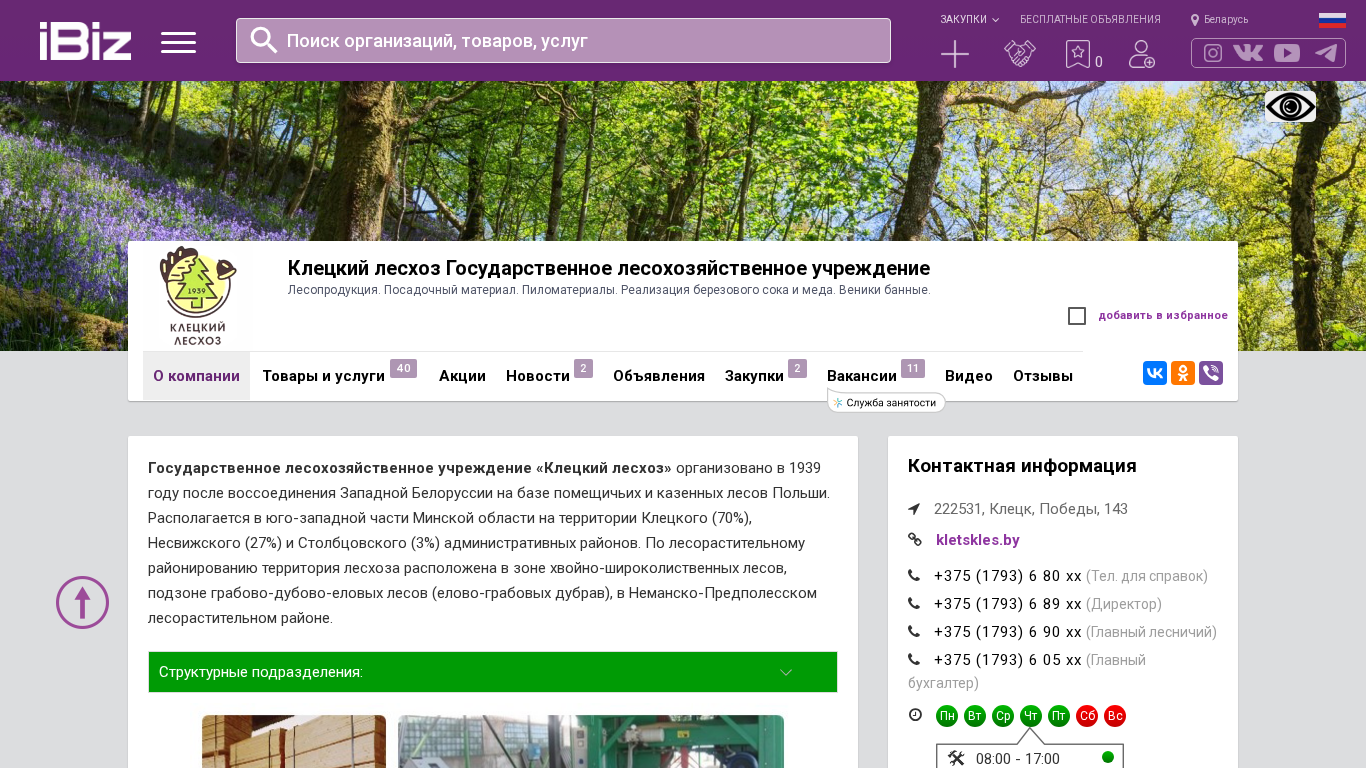Open the Instagram social icon
Viewport: 1366px width, 768px height.
(x=1213, y=53)
